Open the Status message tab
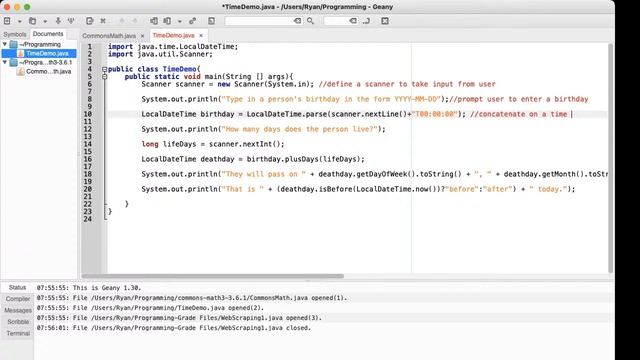This screenshot has height=360, width=640. [17, 287]
